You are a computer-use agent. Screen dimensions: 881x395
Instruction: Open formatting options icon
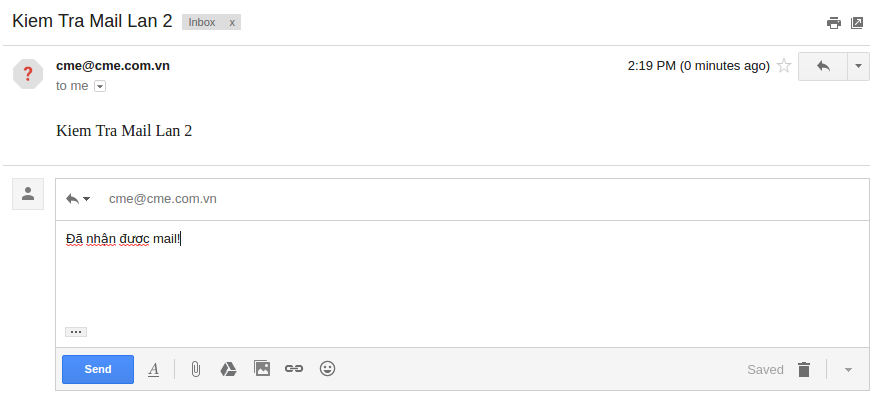pos(153,369)
